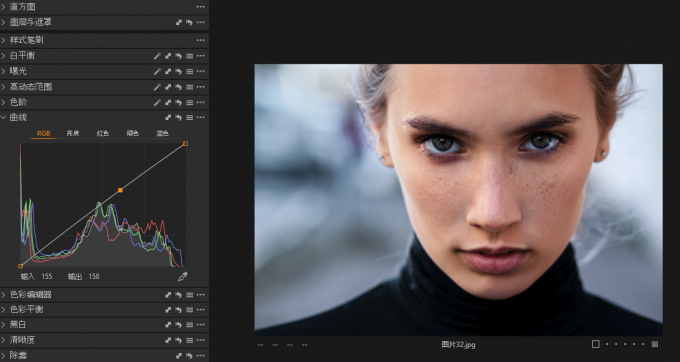680x362 pixels.
Task: Expand the 除雾 panel
Action: (3, 356)
